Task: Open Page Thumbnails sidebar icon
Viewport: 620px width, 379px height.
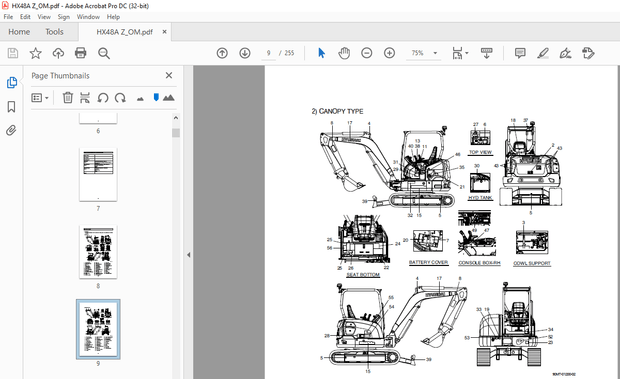Action: pos(11,83)
